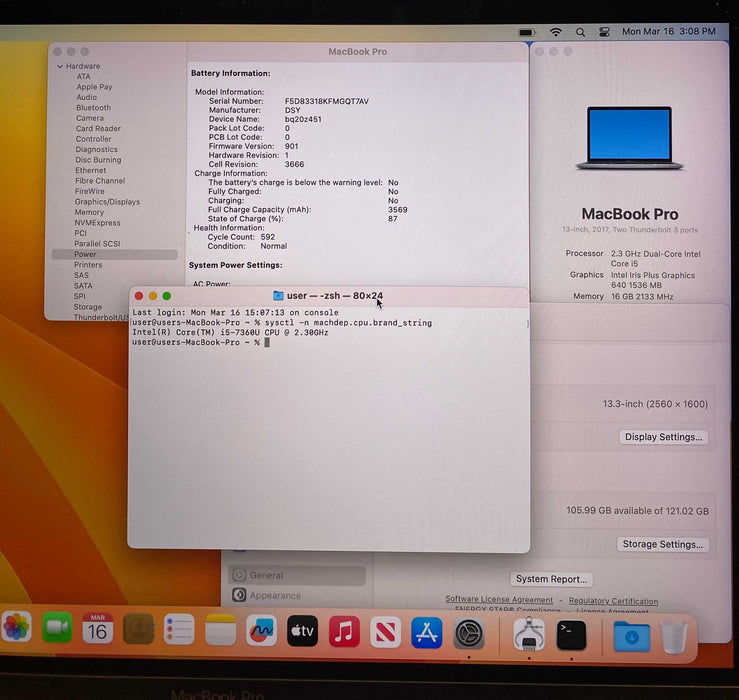Select Apple Pay in Hardware list
Screen dimensions: 739x700
tap(94, 87)
